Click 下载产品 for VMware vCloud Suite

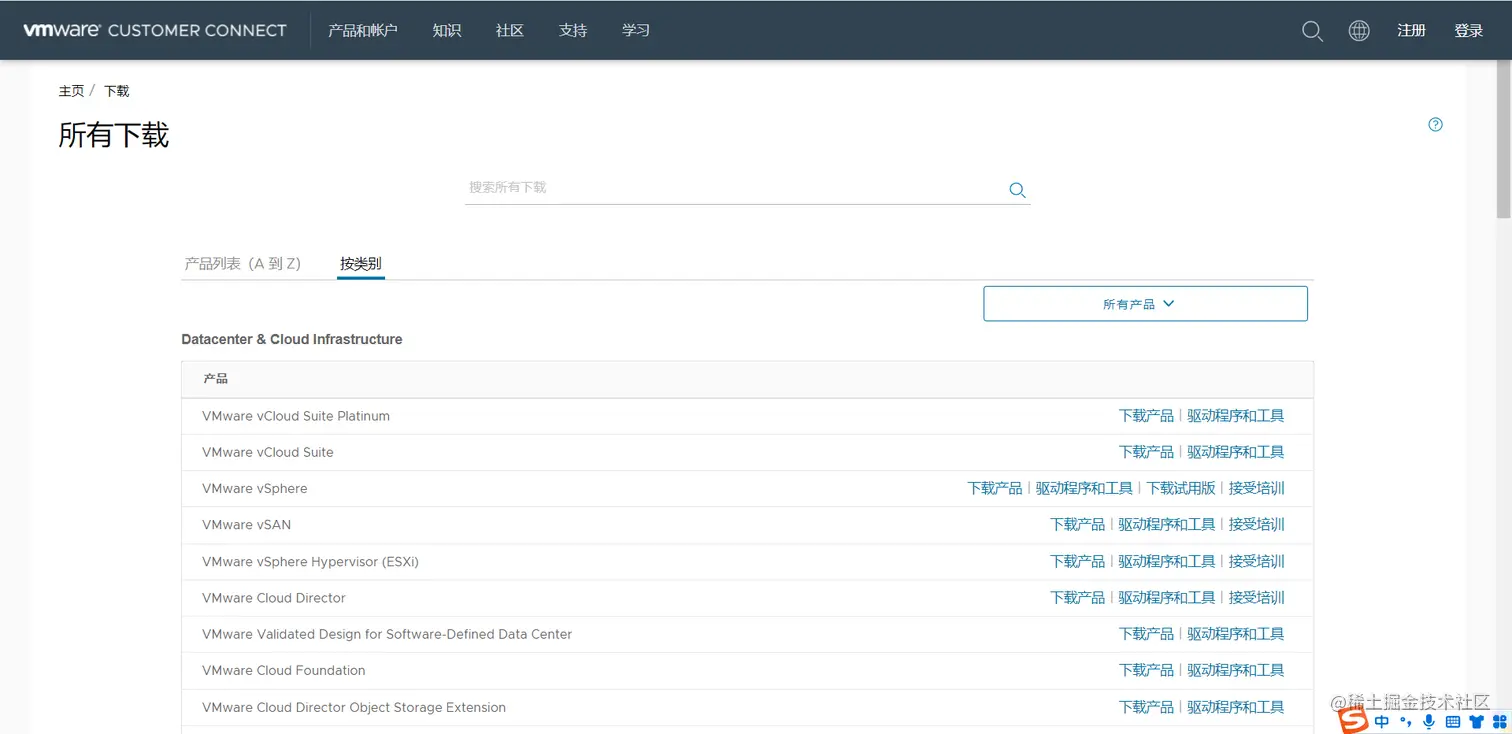(1146, 452)
